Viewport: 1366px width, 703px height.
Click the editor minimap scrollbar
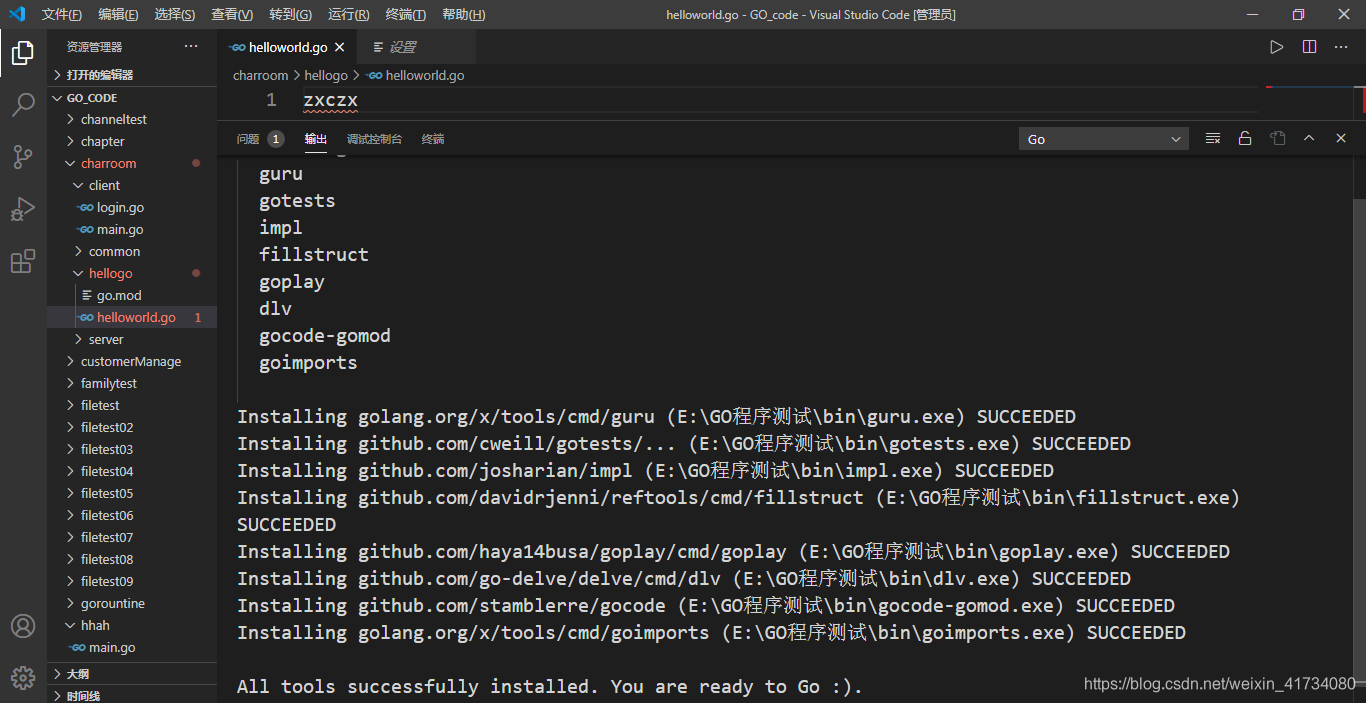pyautogui.click(x=1359, y=100)
